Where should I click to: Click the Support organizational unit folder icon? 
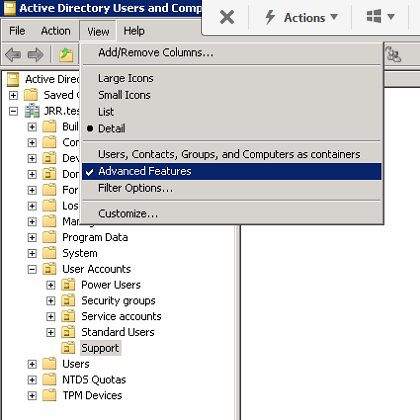(68, 348)
